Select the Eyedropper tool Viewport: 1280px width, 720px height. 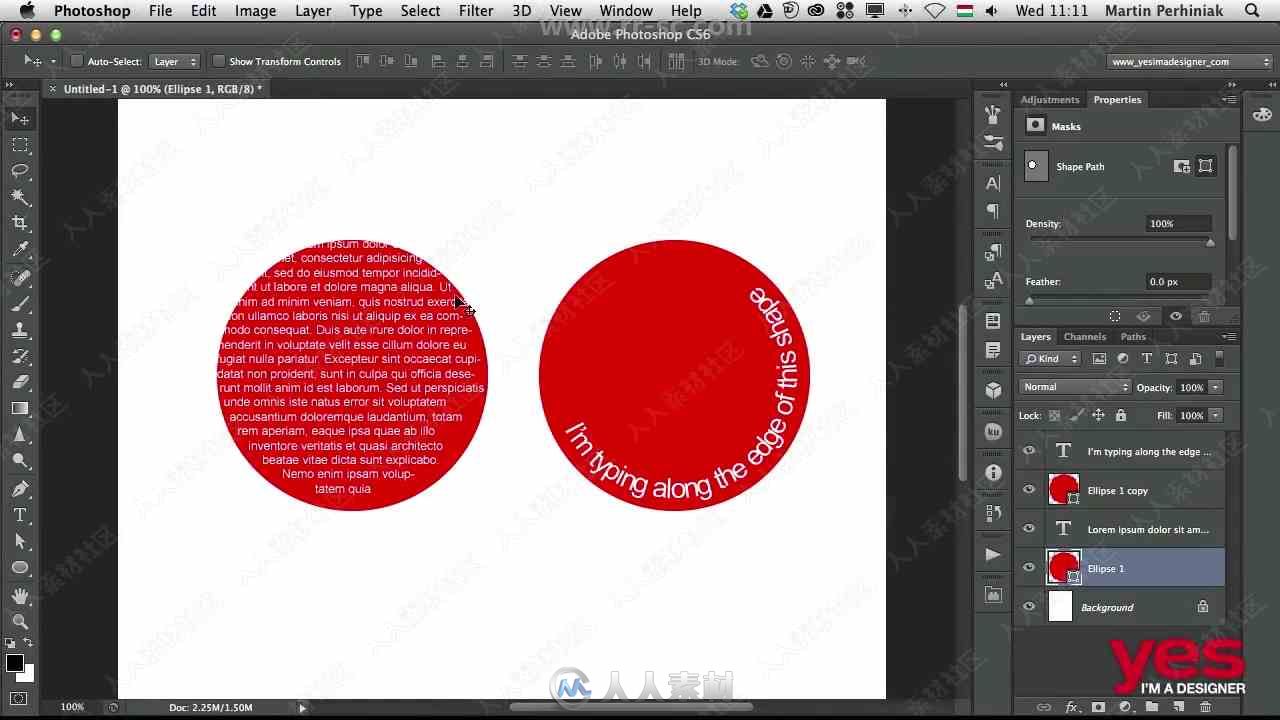click(x=20, y=250)
